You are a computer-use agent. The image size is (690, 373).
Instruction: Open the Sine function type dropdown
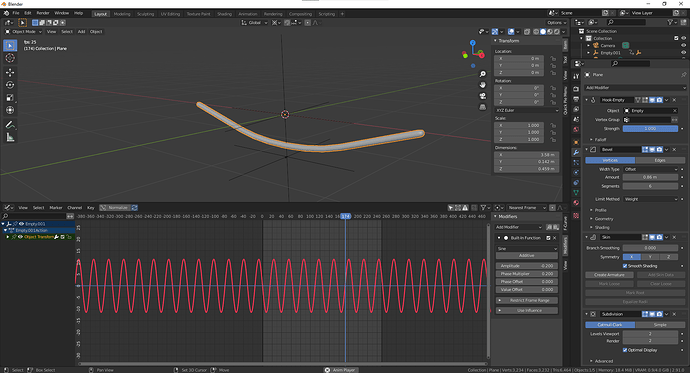[x=527, y=249]
